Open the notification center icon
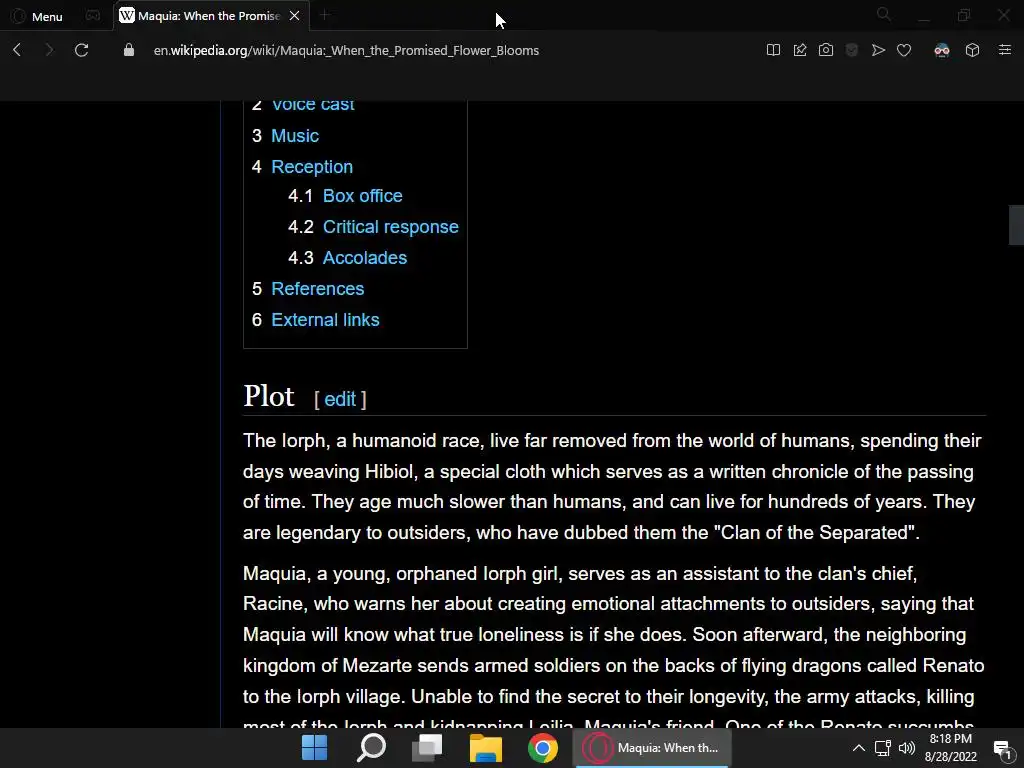Viewport: 1024px width, 768px height. (x=1002, y=748)
